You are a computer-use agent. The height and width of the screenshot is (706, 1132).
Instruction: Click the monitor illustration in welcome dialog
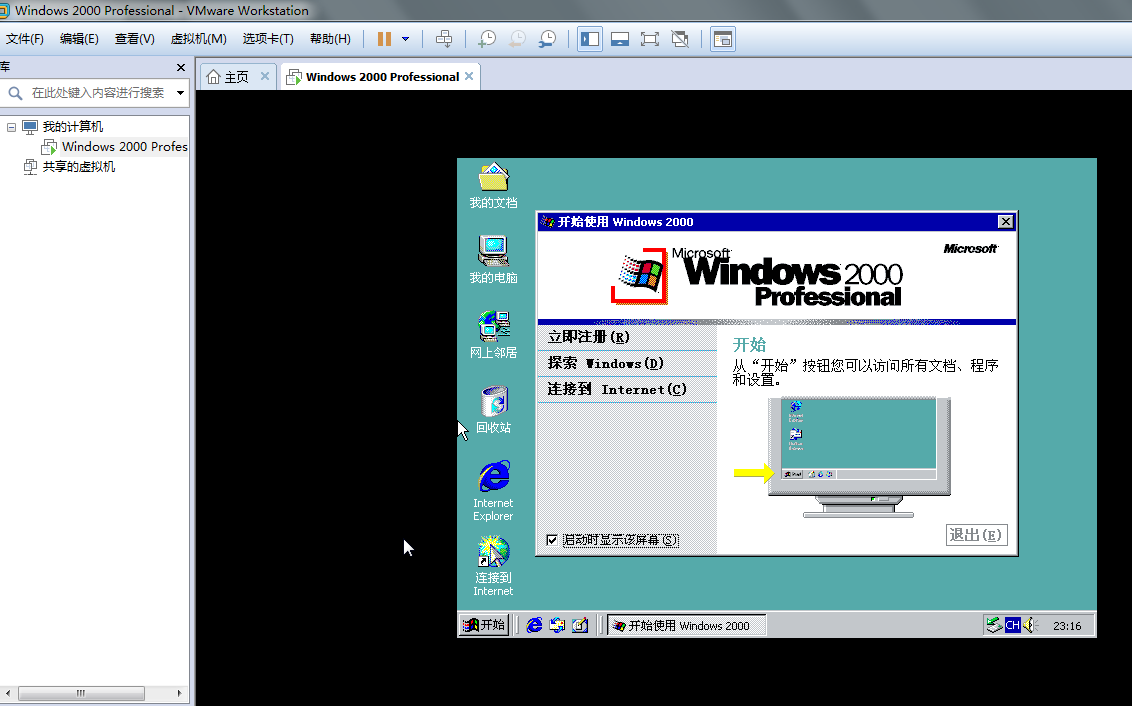[x=858, y=457]
